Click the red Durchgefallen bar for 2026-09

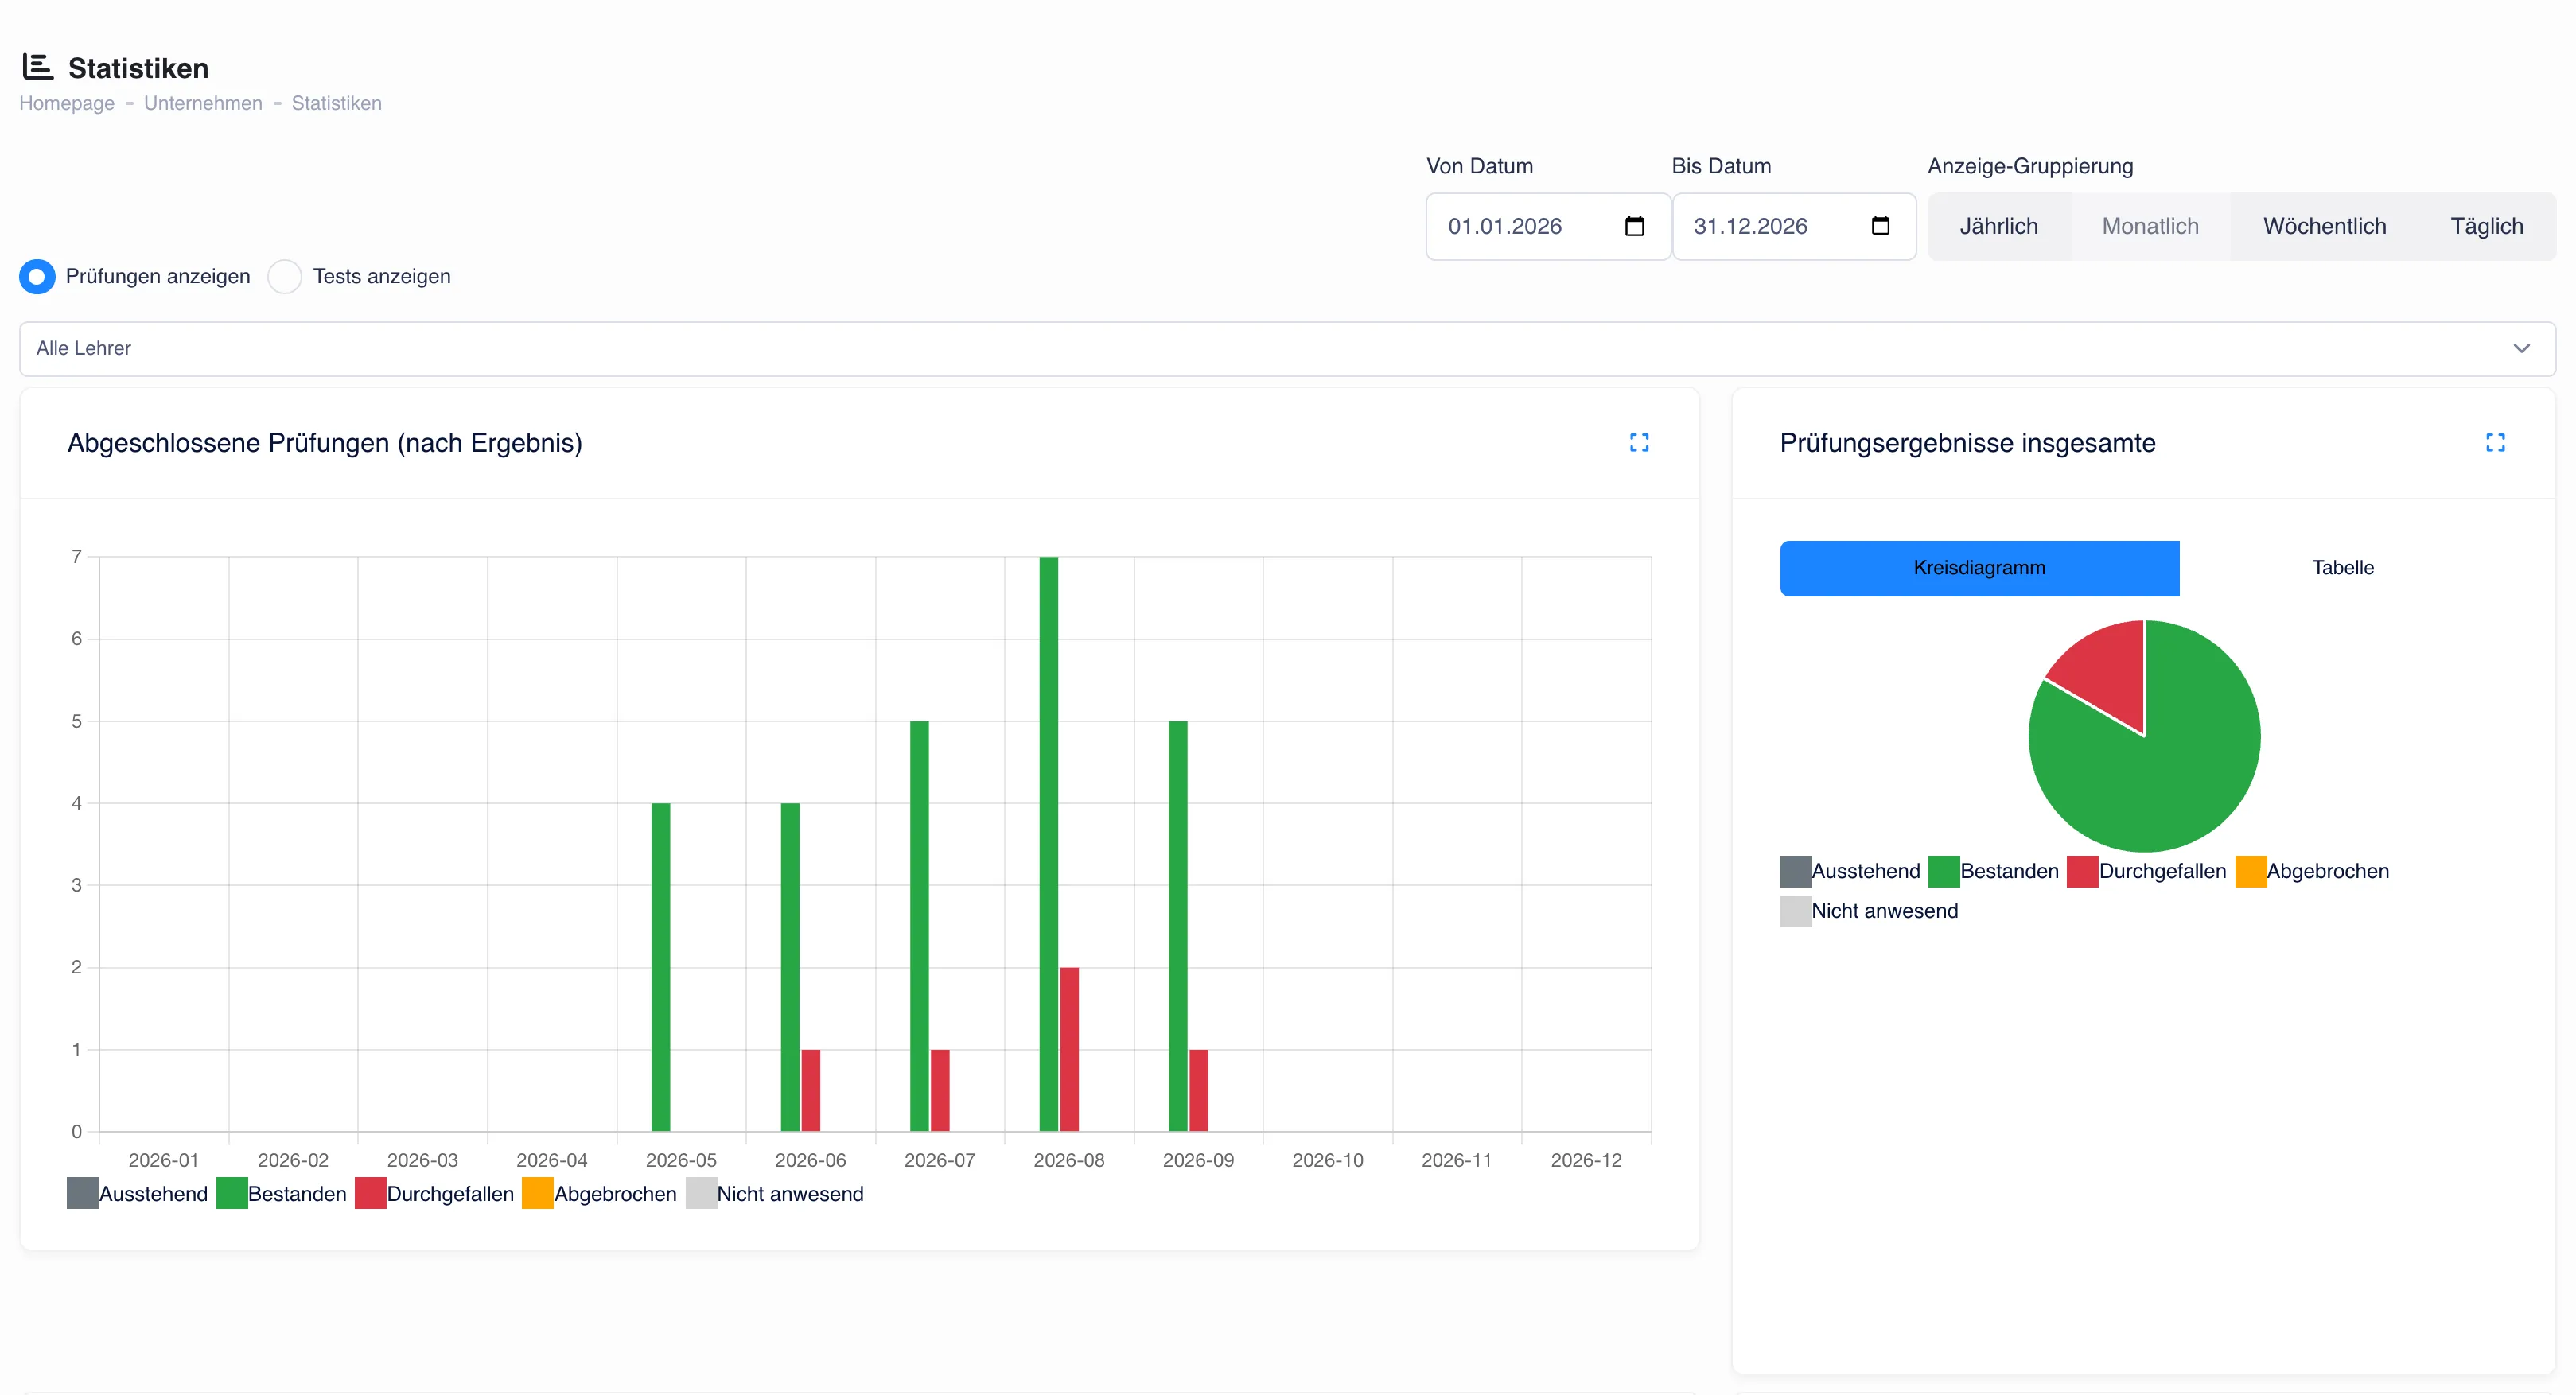[1198, 1090]
